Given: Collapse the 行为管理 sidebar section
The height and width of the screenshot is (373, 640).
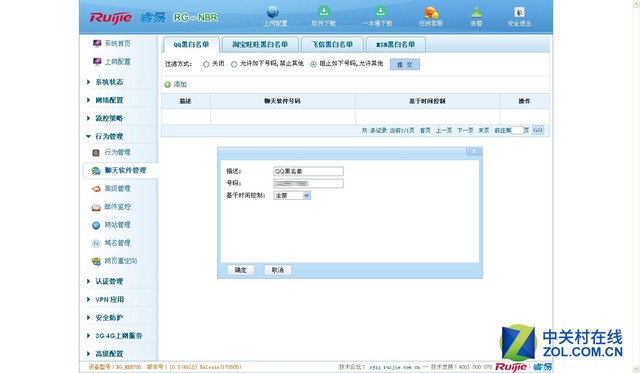Looking at the screenshot, I should click(109, 136).
